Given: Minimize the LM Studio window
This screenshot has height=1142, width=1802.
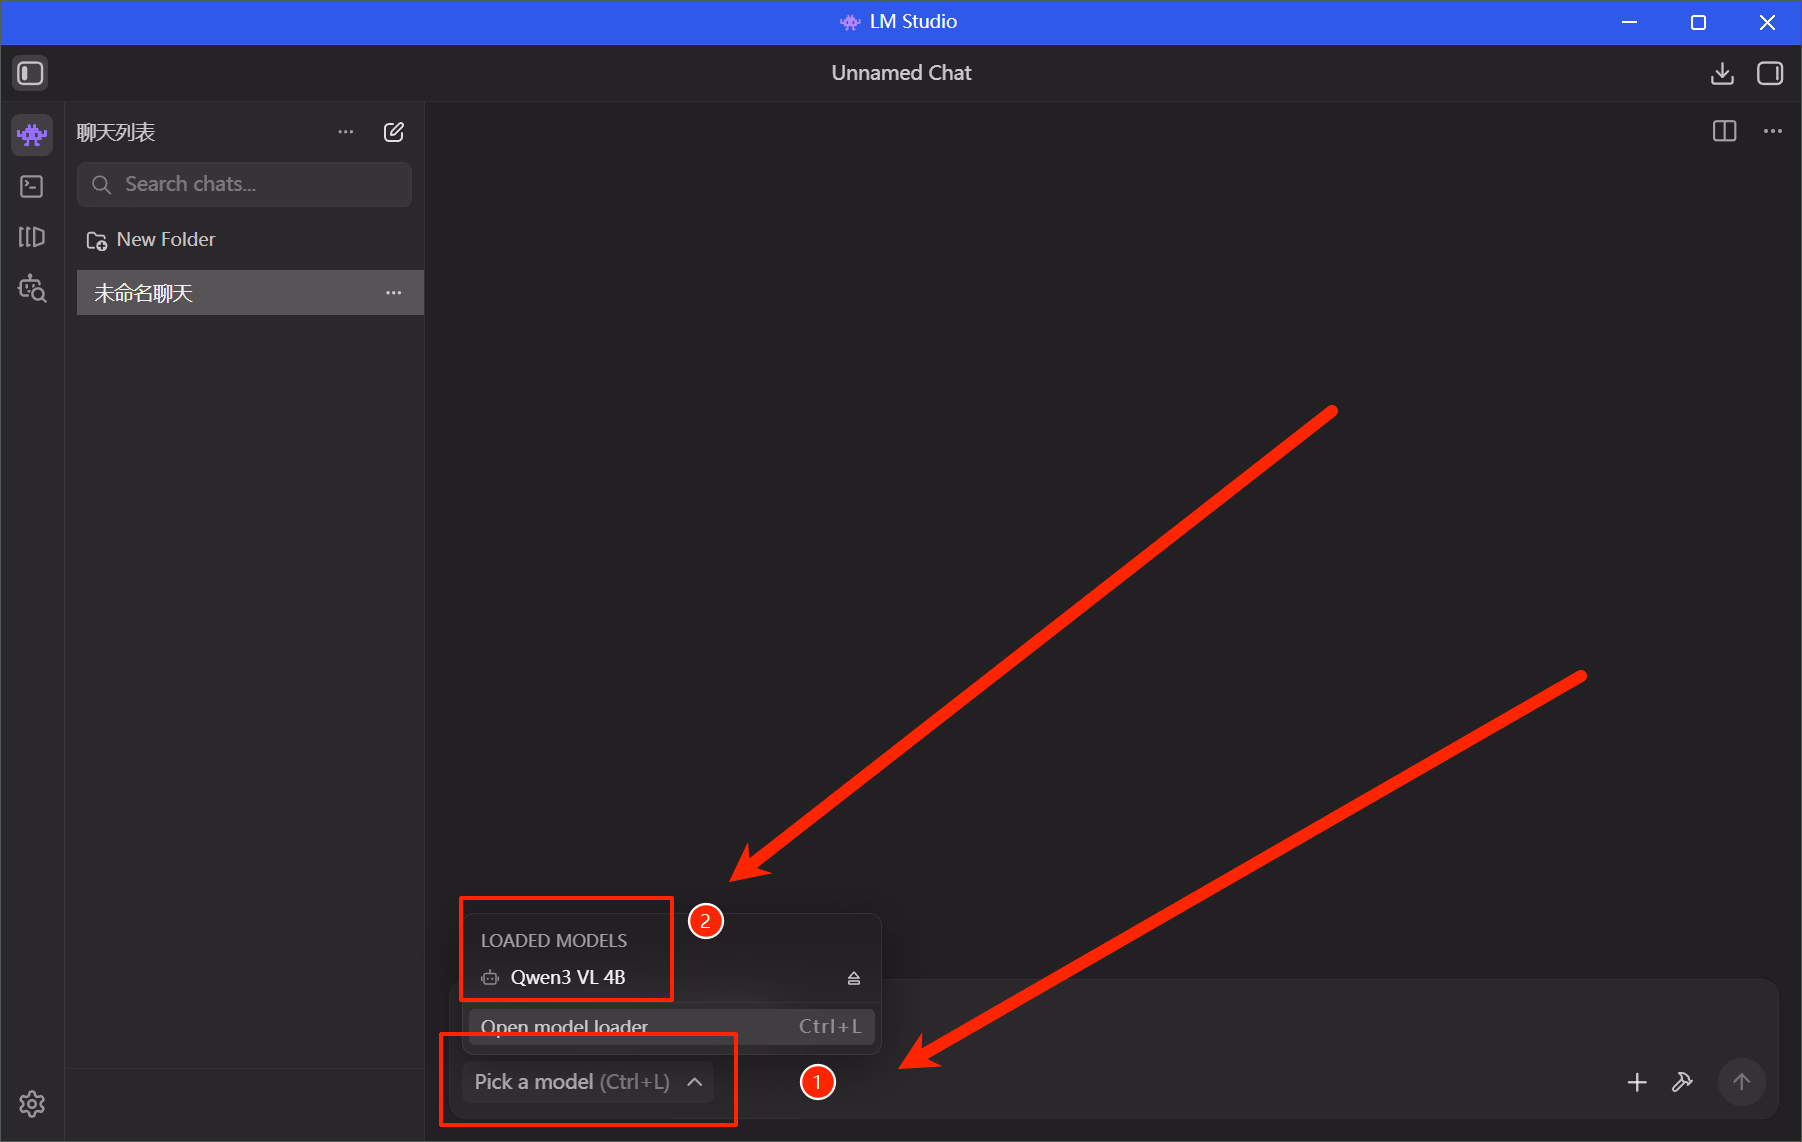Looking at the screenshot, I should (x=1629, y=22).
